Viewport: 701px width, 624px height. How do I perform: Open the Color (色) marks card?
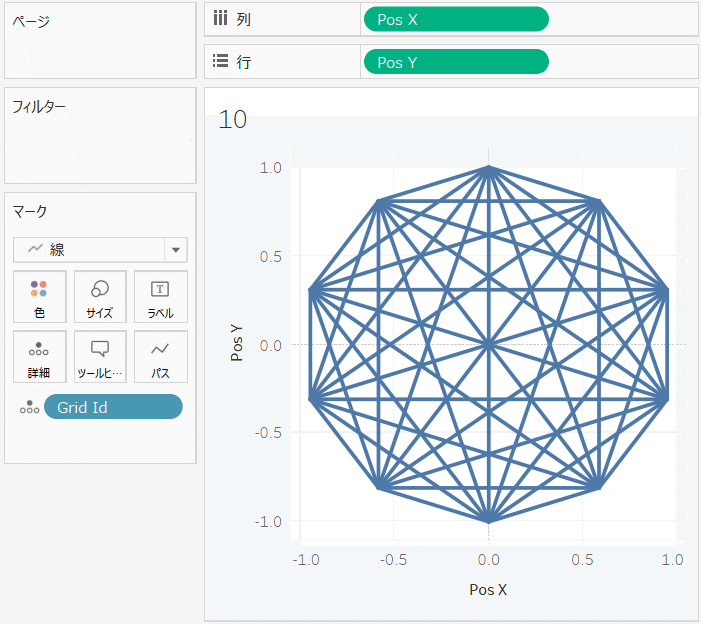[x=40, y=296]
